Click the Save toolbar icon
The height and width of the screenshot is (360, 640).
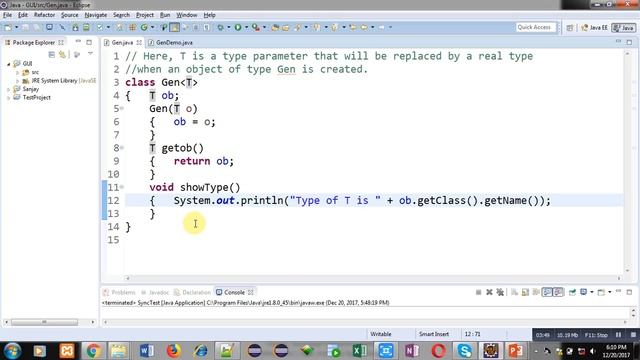coord(26,27)
